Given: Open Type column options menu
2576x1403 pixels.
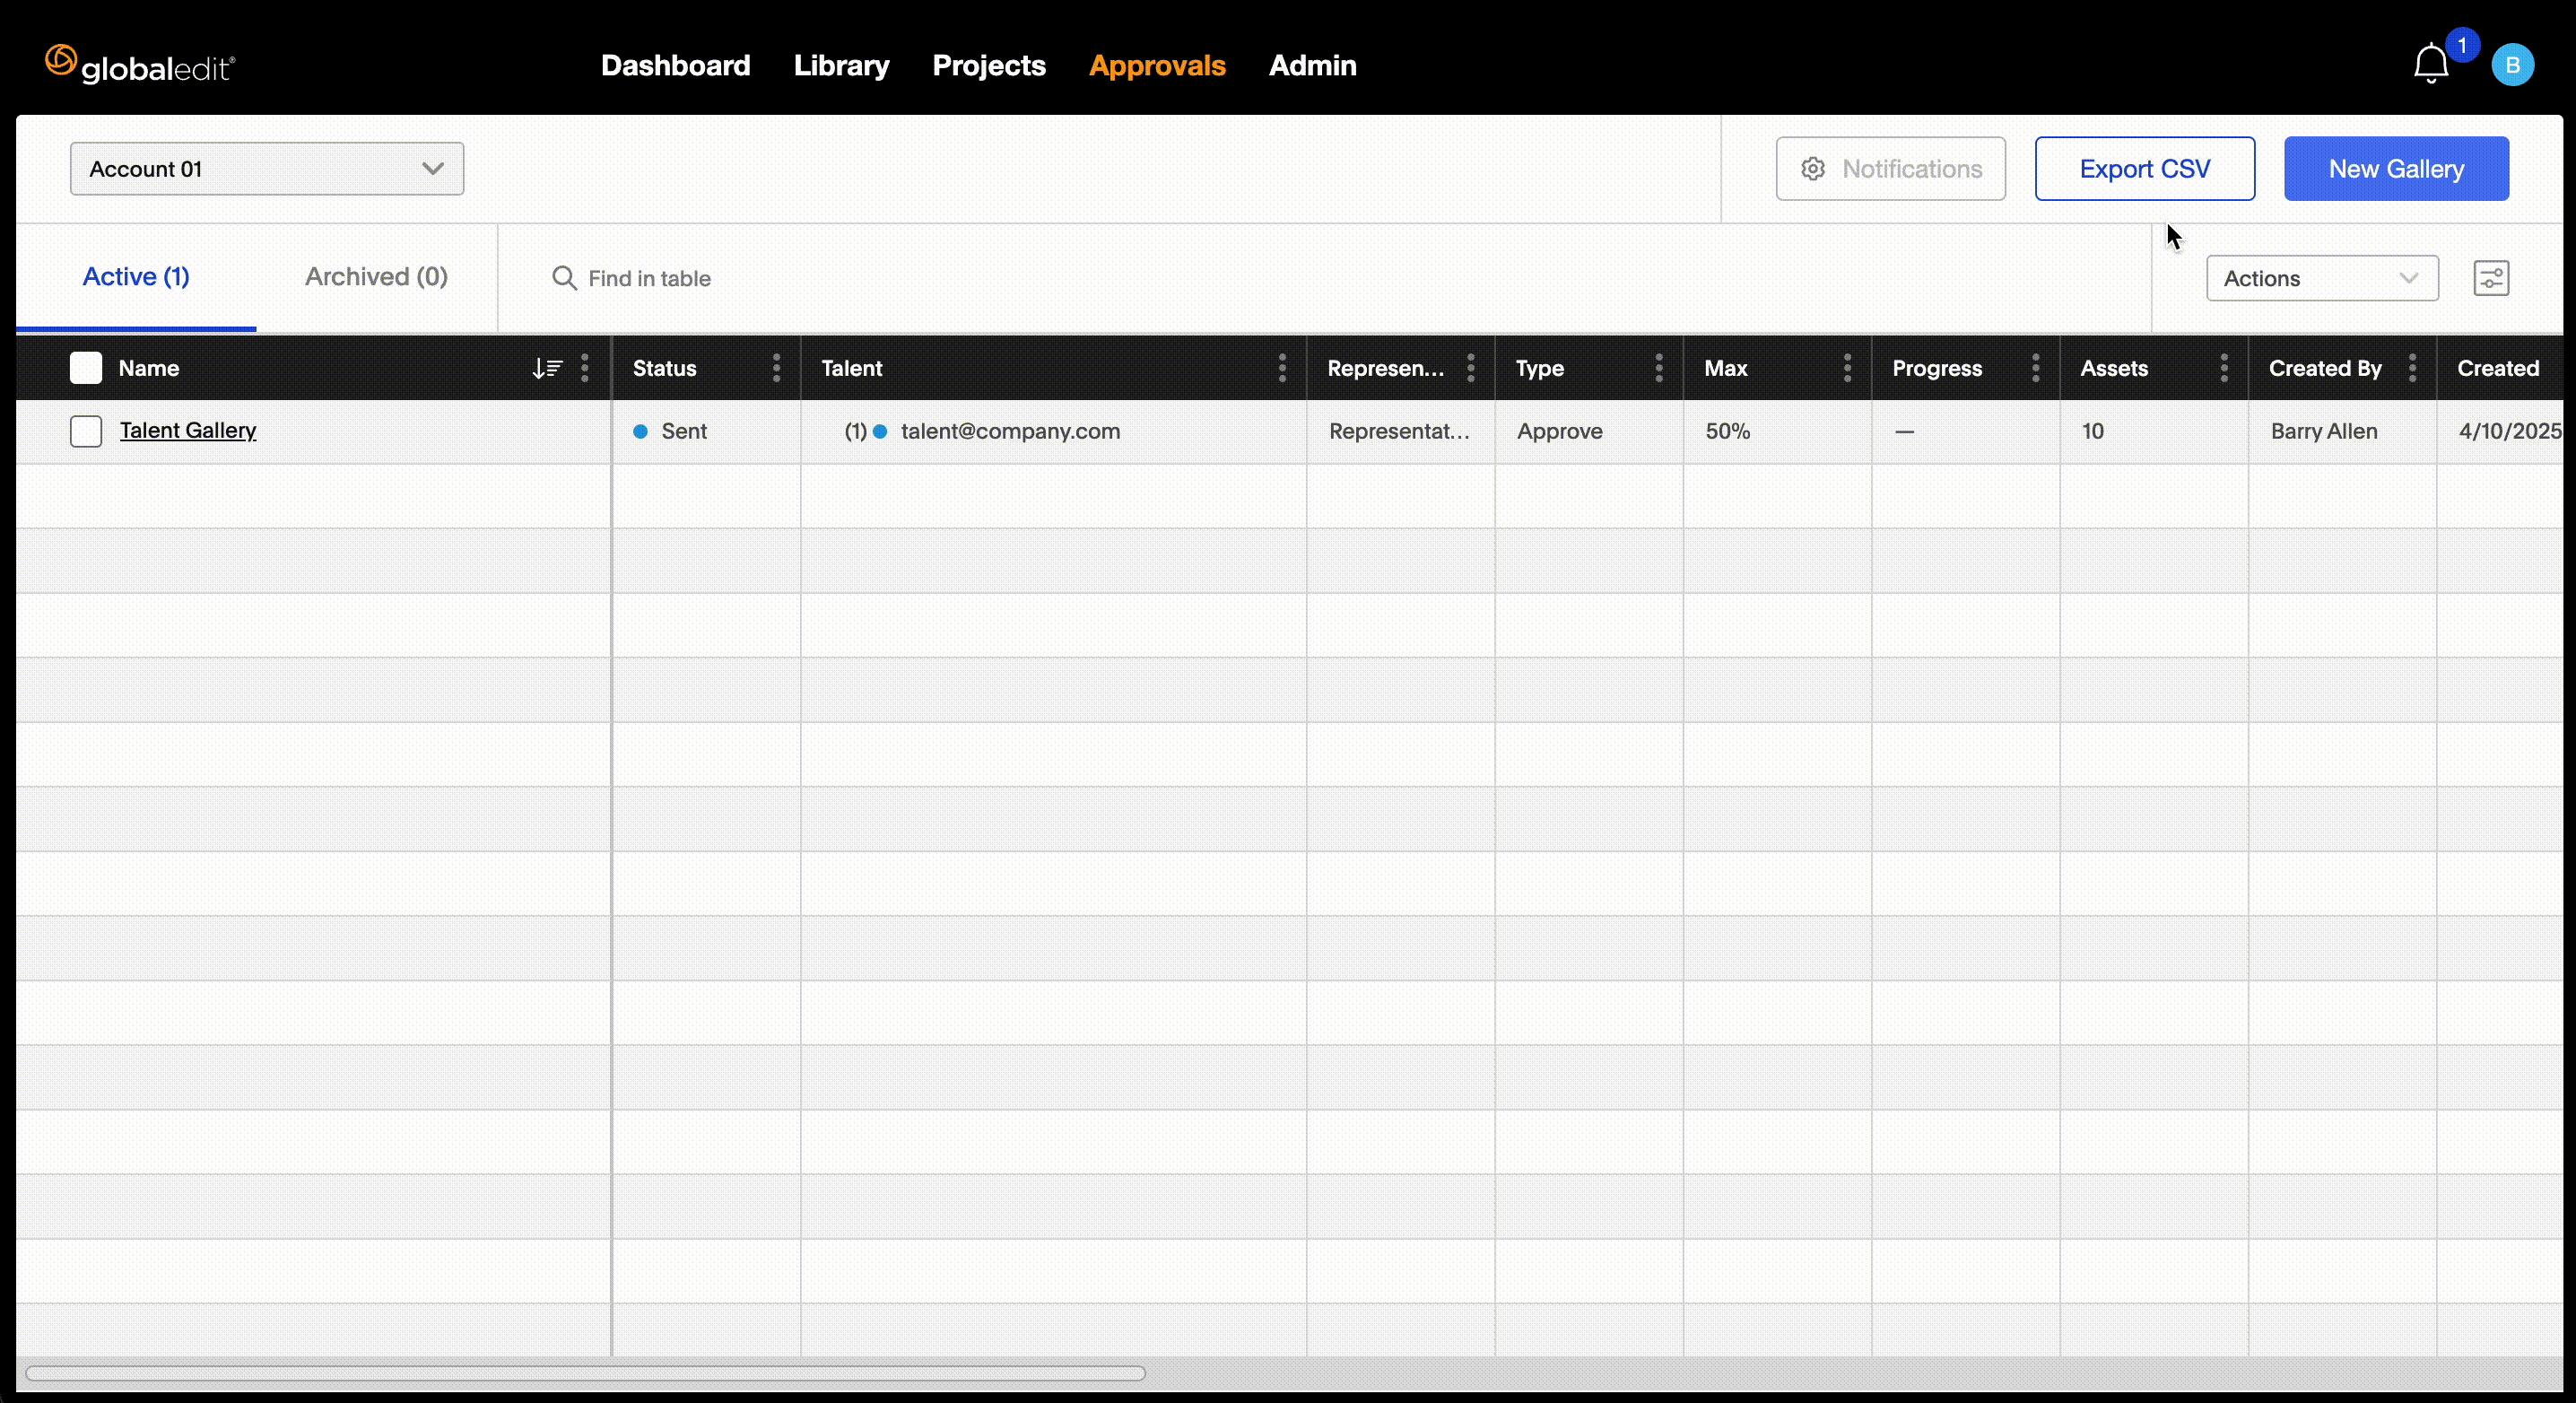Looking at the screenshot, I should (x=1659, y=368).
